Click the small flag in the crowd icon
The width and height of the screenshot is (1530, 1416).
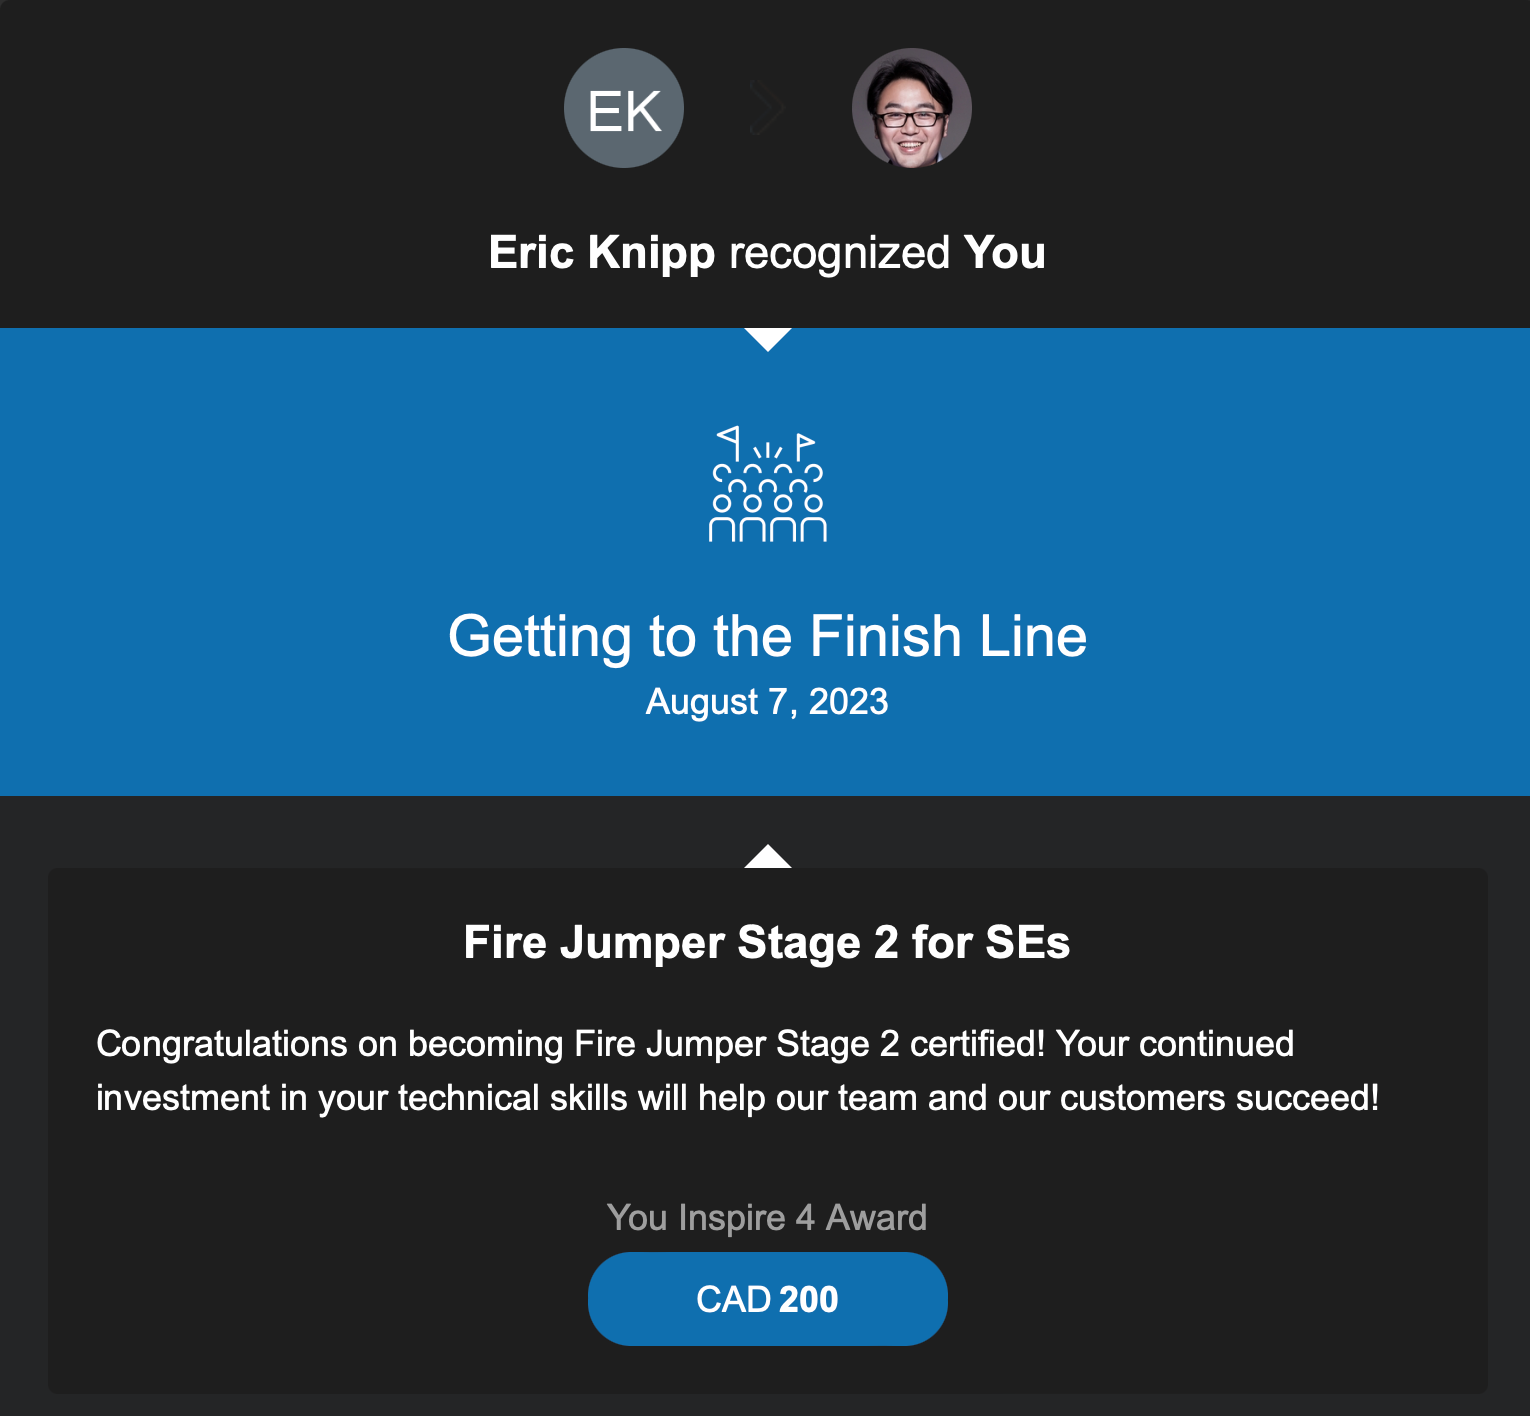(x=805, y=443)
